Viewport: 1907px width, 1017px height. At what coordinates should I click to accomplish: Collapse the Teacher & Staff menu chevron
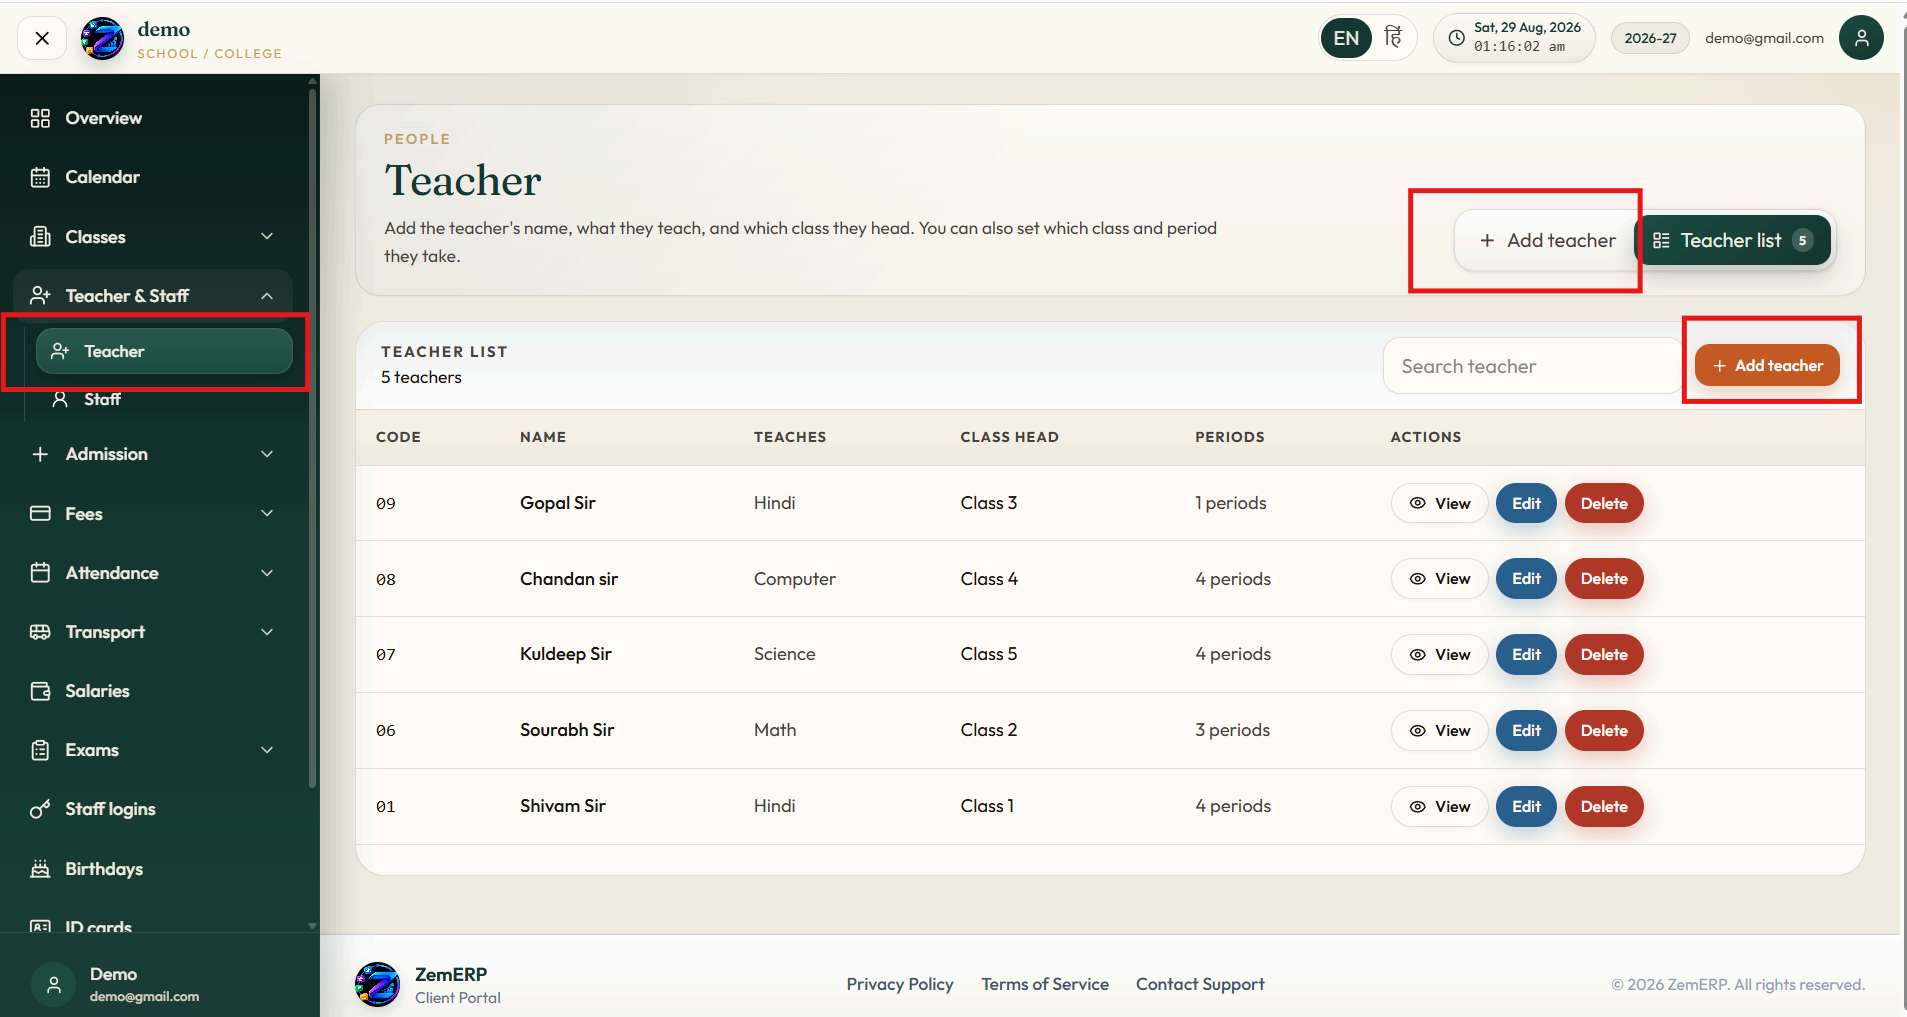(267, 296)
